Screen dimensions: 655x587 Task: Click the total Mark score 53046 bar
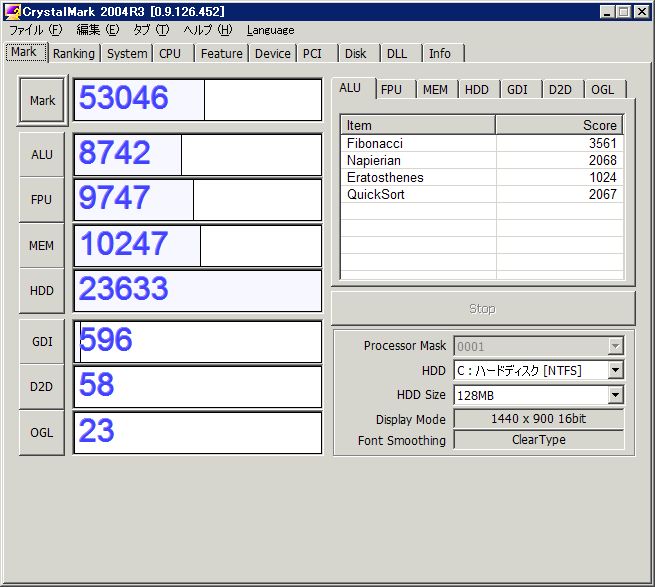(198, 100)
